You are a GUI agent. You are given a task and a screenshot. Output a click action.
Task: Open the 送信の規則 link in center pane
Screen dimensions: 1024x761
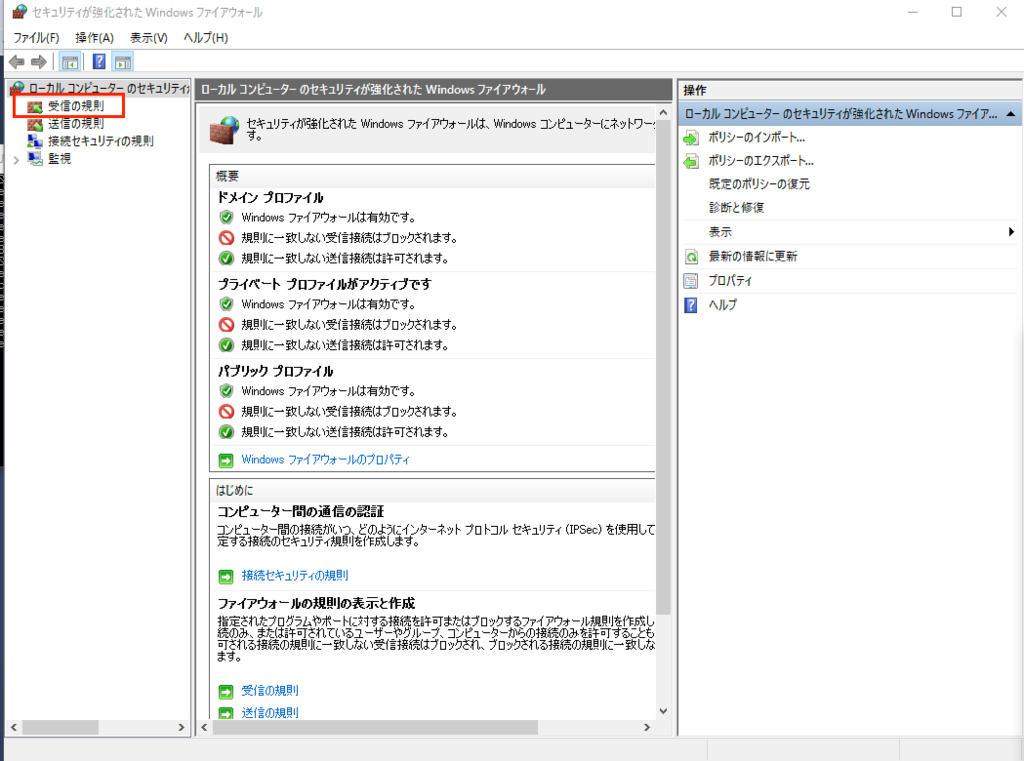270,713
